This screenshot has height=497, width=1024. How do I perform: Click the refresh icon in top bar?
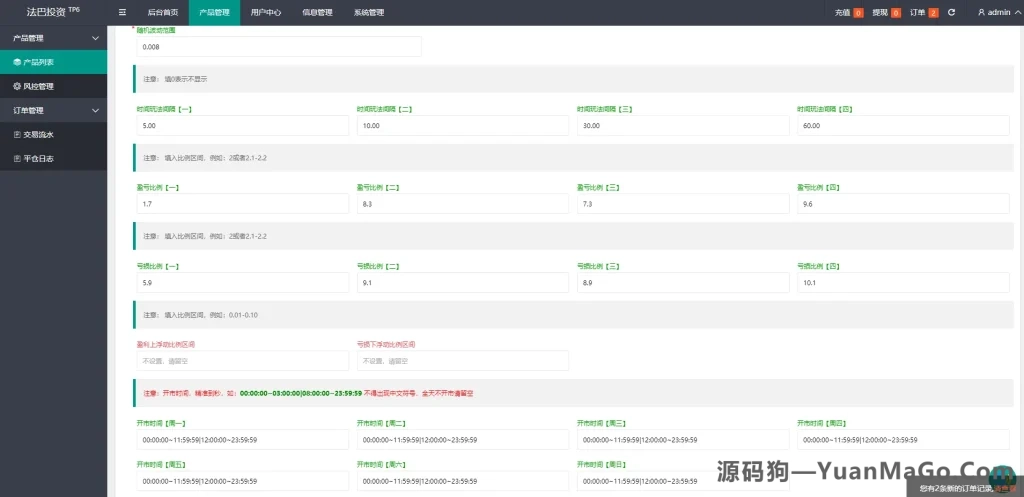pos(951,13)
